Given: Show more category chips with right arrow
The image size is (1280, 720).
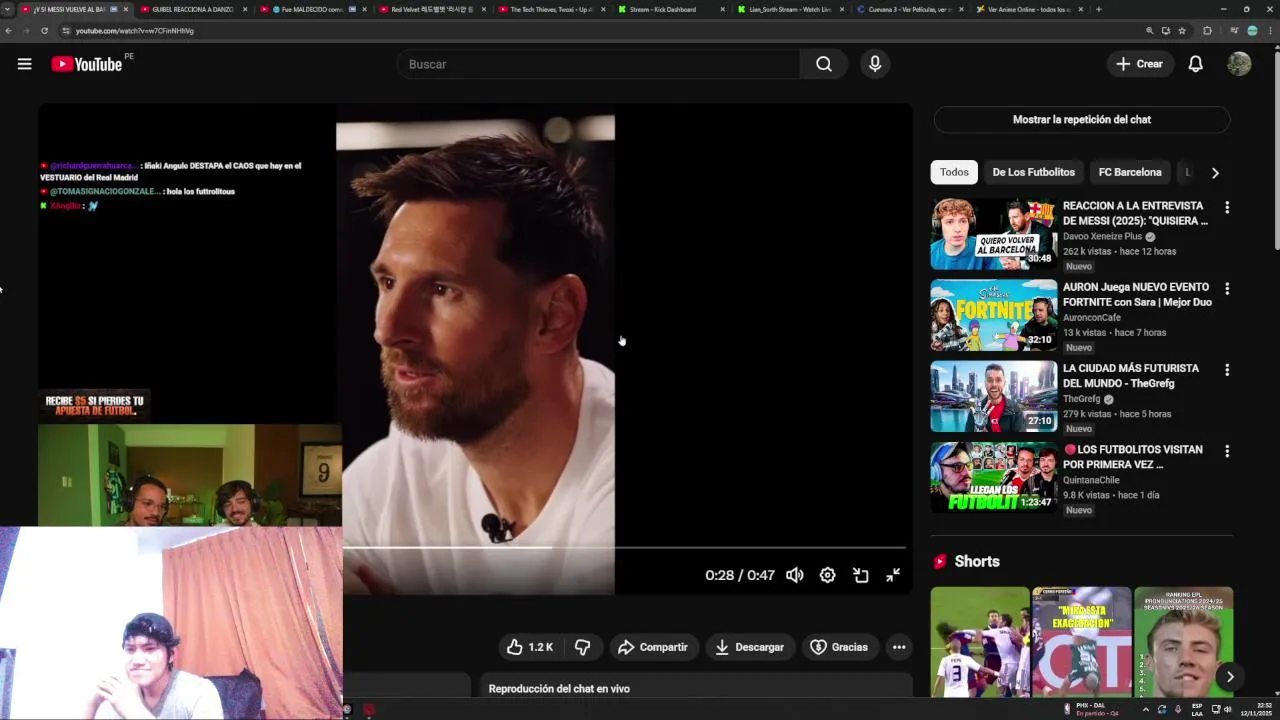Looking at the screenshot, I should 1215,173.
